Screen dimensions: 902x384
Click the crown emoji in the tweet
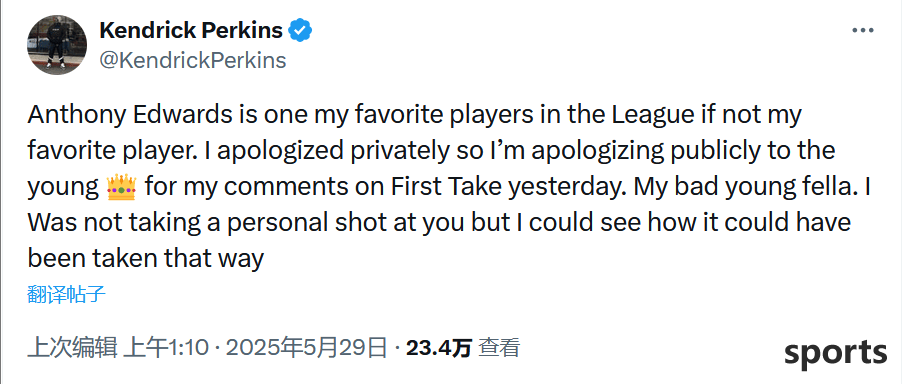121,187
